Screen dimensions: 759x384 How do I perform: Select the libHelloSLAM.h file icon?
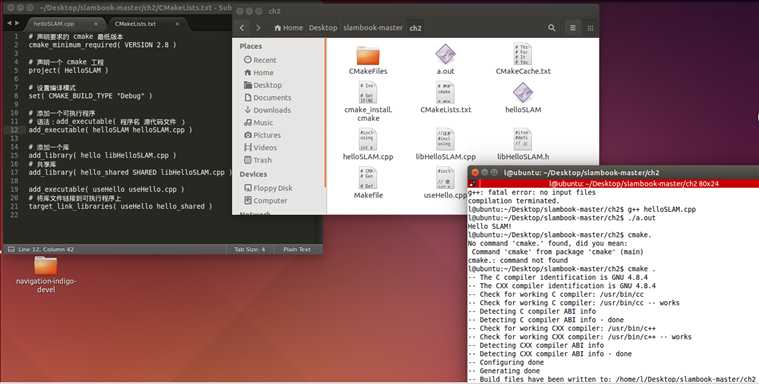(x=523, y=139)
